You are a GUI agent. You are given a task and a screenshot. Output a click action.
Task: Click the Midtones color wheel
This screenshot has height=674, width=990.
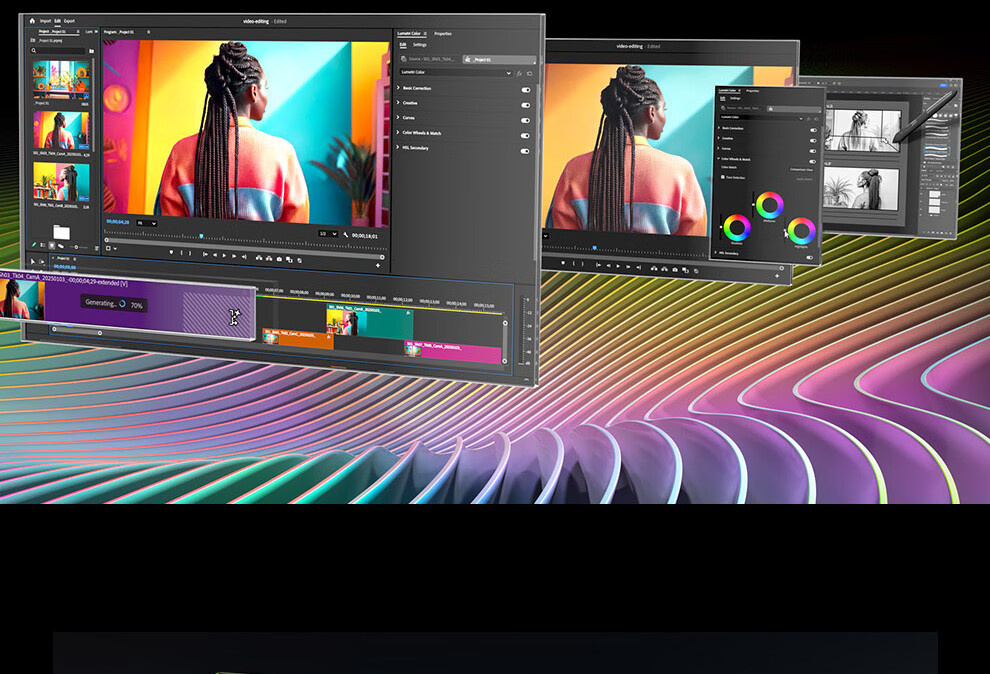click(769, 205)
